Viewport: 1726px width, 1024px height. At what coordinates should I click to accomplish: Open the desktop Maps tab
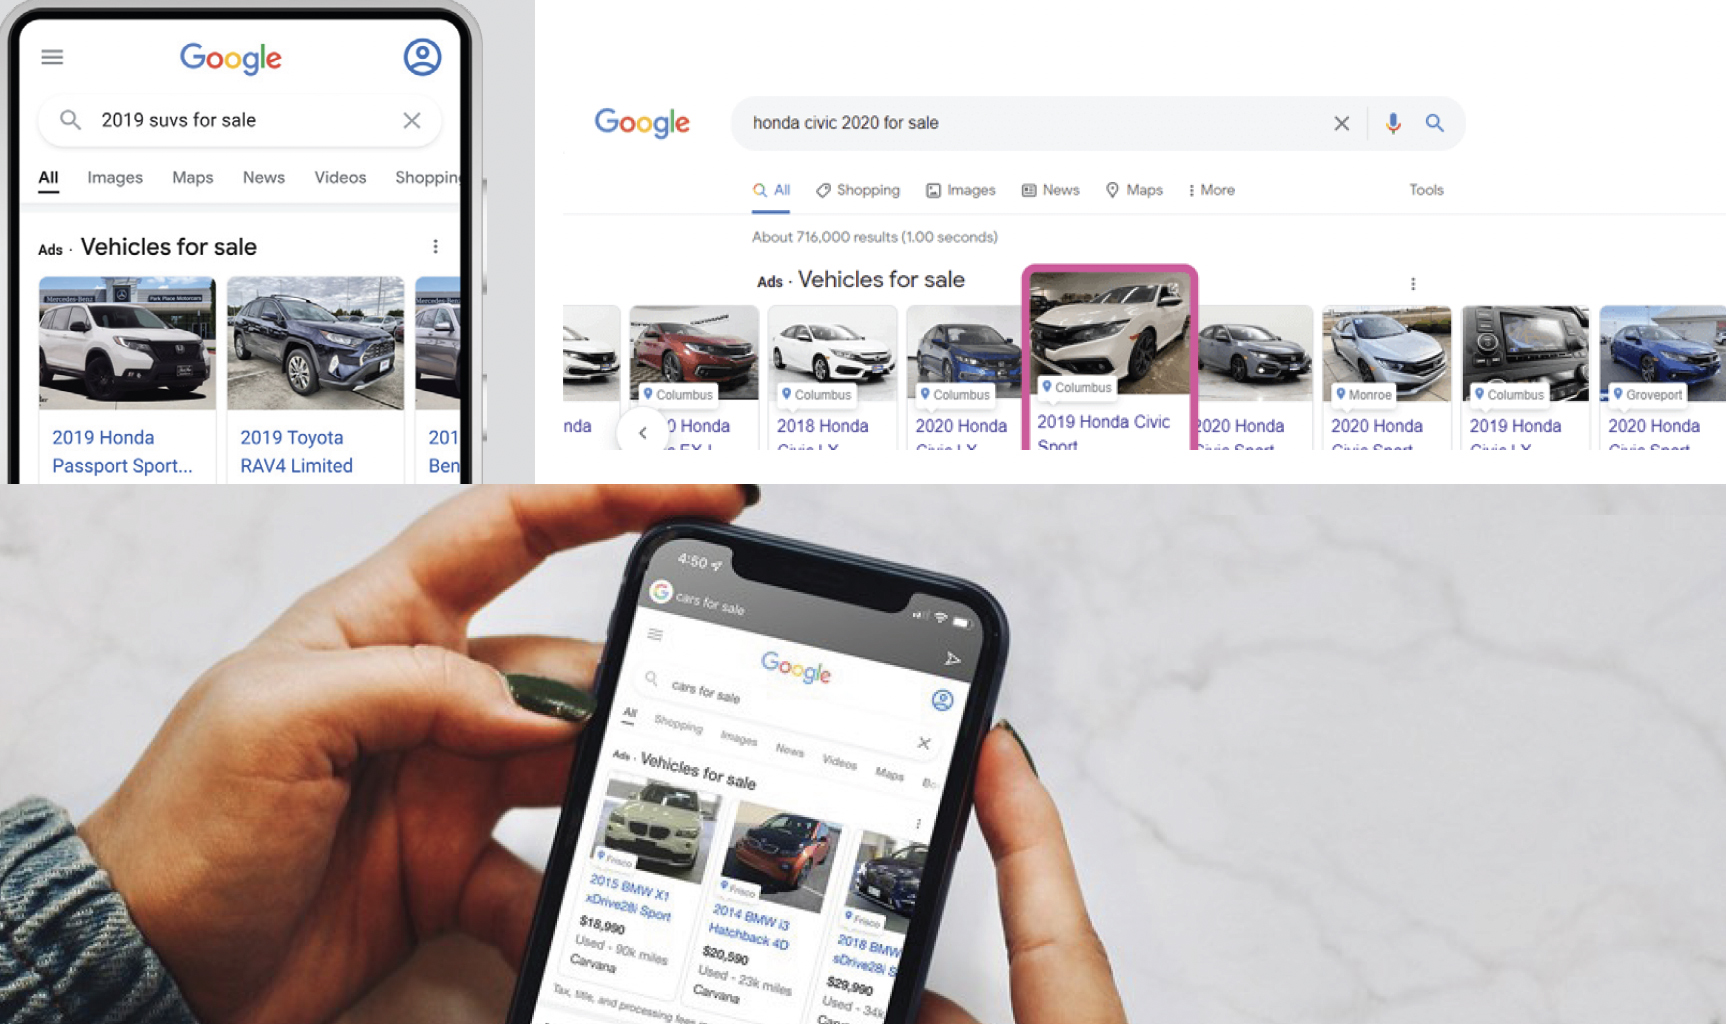click(1135, 190)
